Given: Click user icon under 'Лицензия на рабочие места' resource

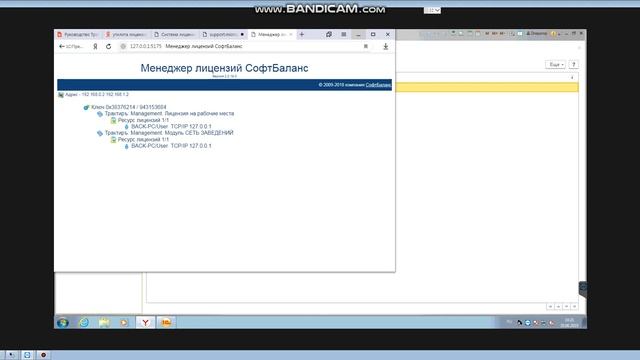Looking at the screenshot, I should 127,127.
